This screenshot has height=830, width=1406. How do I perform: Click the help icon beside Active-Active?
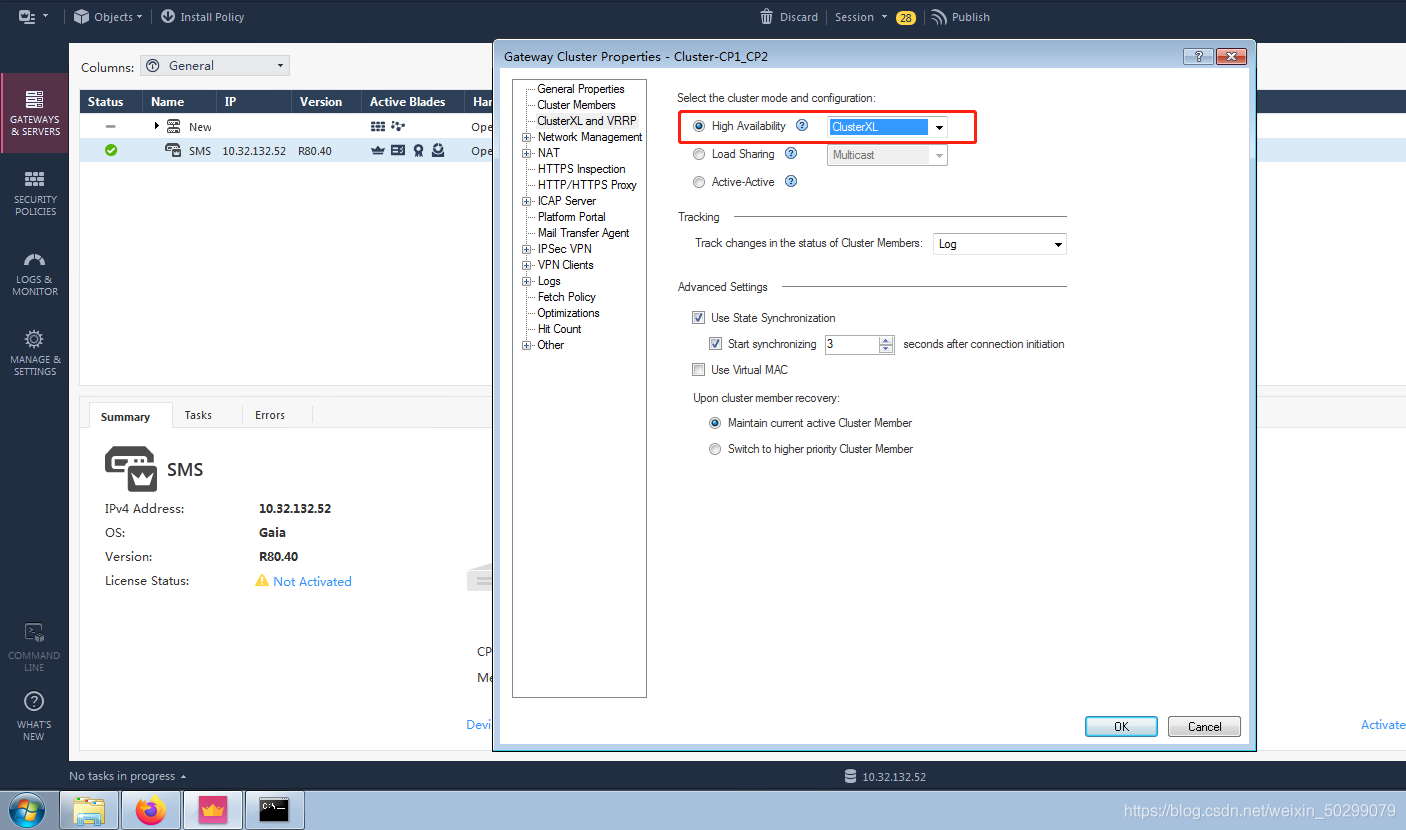791,182
